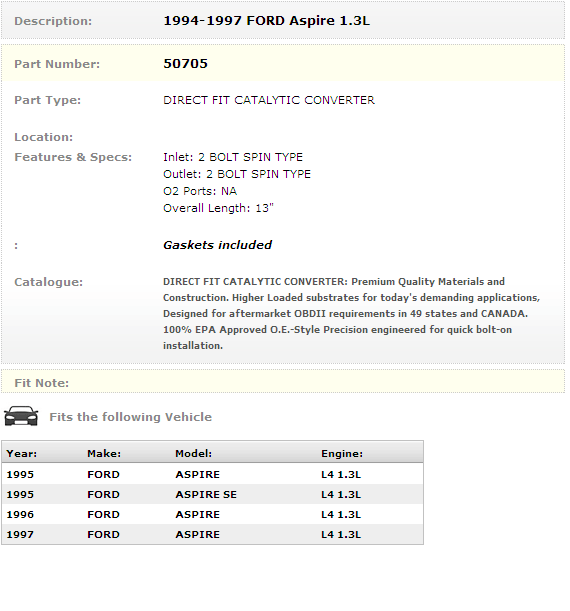Viewport: 570px width, 611px height.
Task: Click the car icon beside Fits the following Vehicle
Action: [x=21, y=416]
